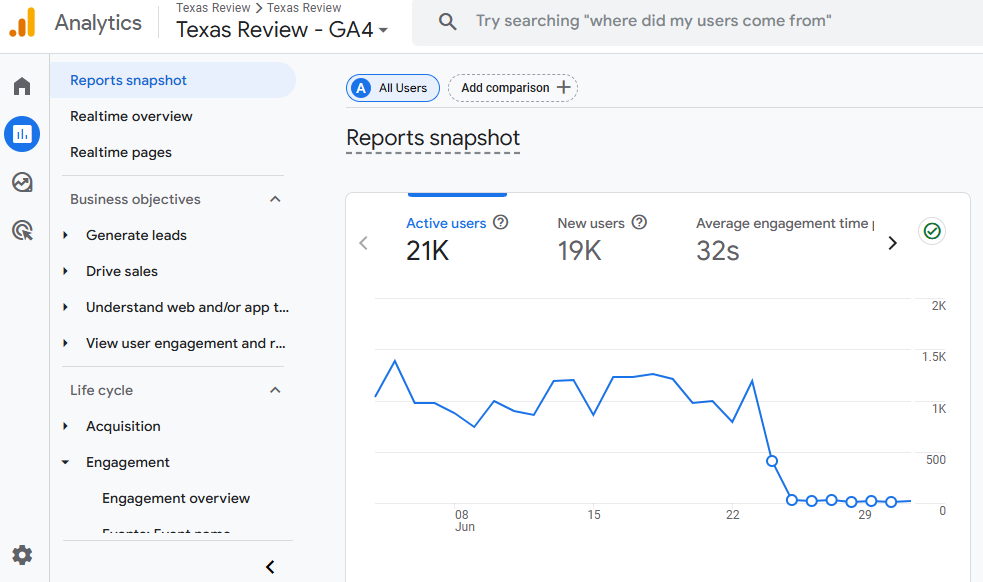The height and width of the screenshot is (582, 983).
Task: Collapse the reports navigation panel
Action: [x=270, y=567]
